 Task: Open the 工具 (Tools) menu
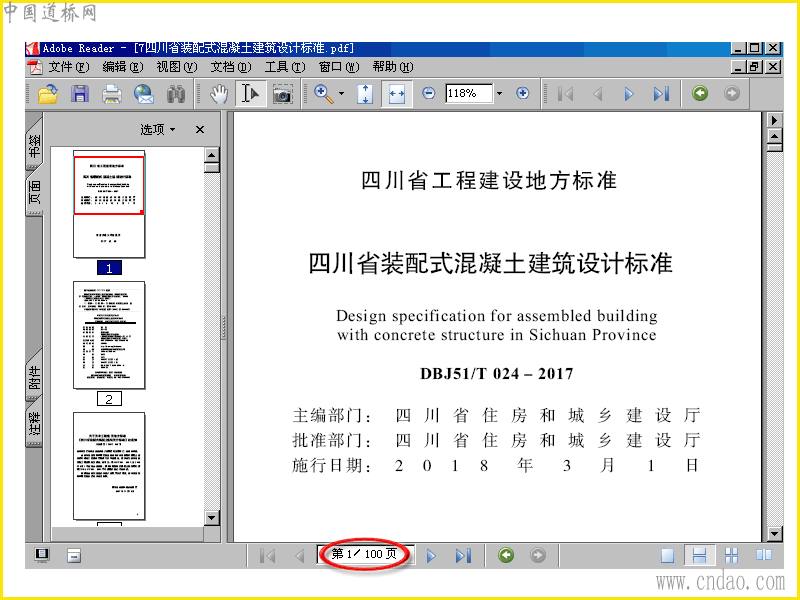[x=285, y=67]
